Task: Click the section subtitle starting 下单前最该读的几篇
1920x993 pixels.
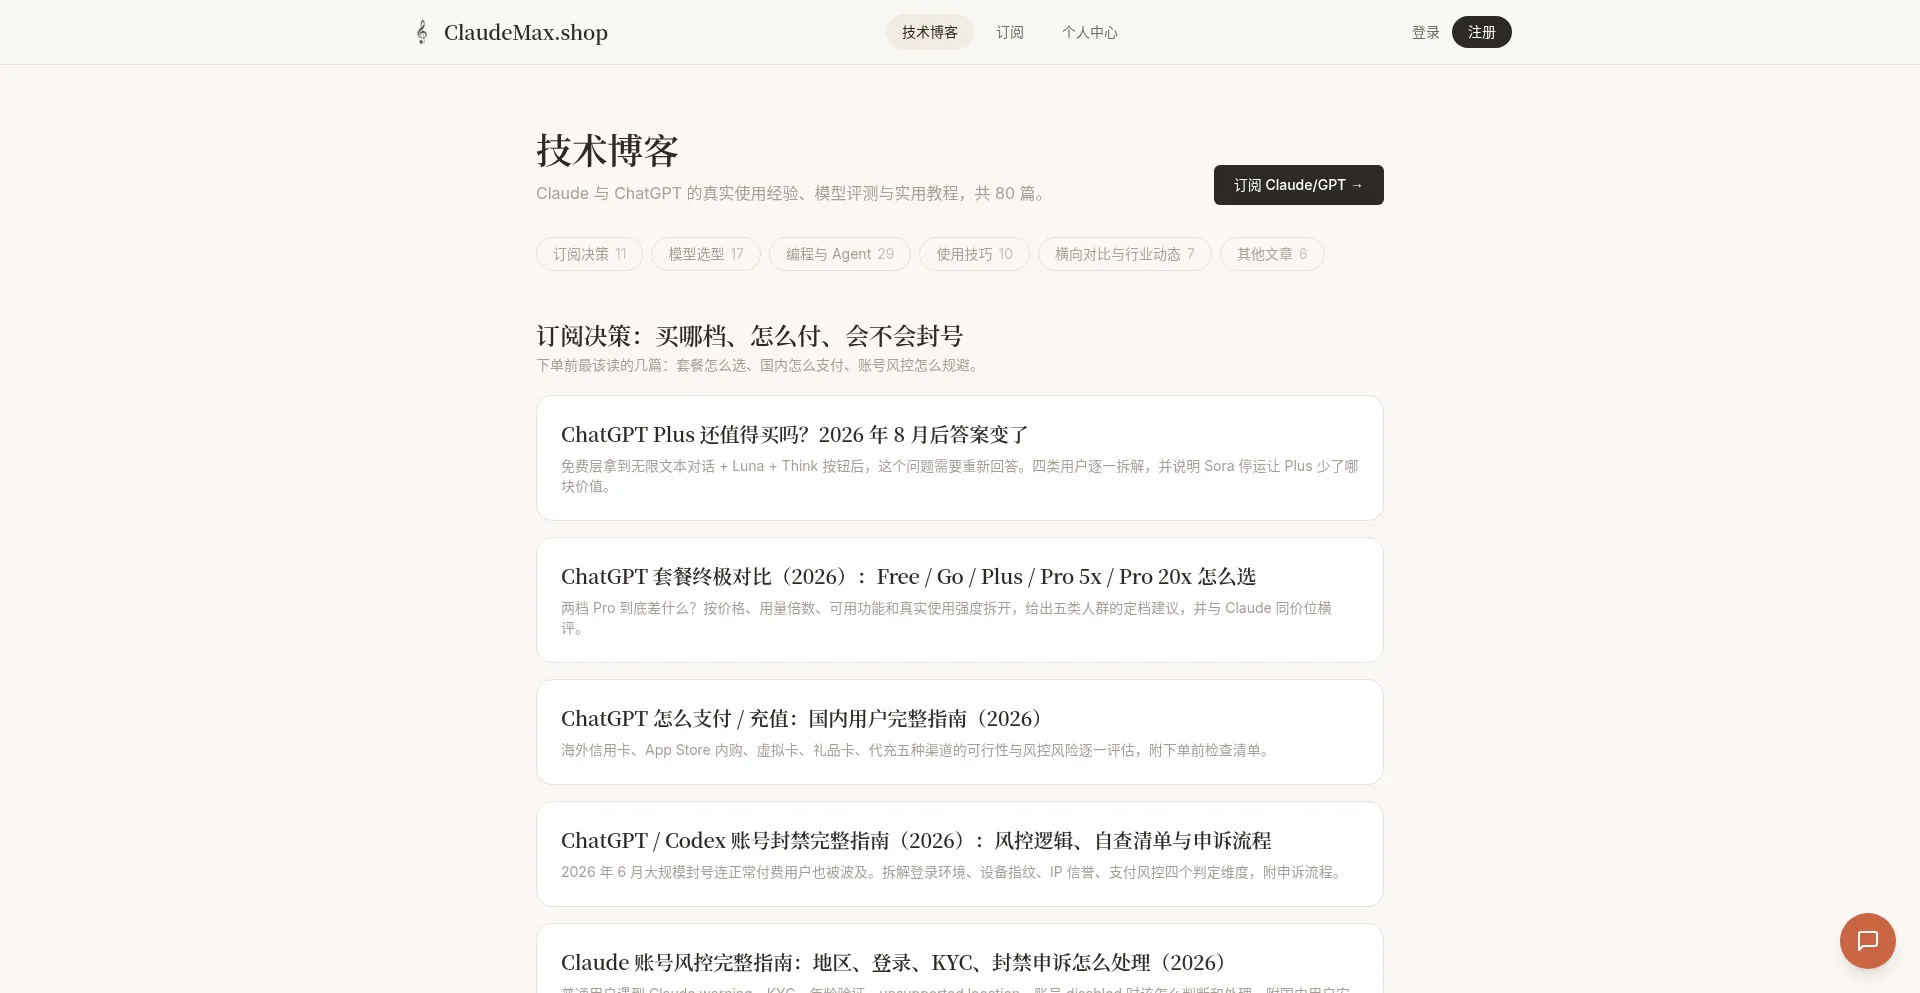Action: point(760,366)
